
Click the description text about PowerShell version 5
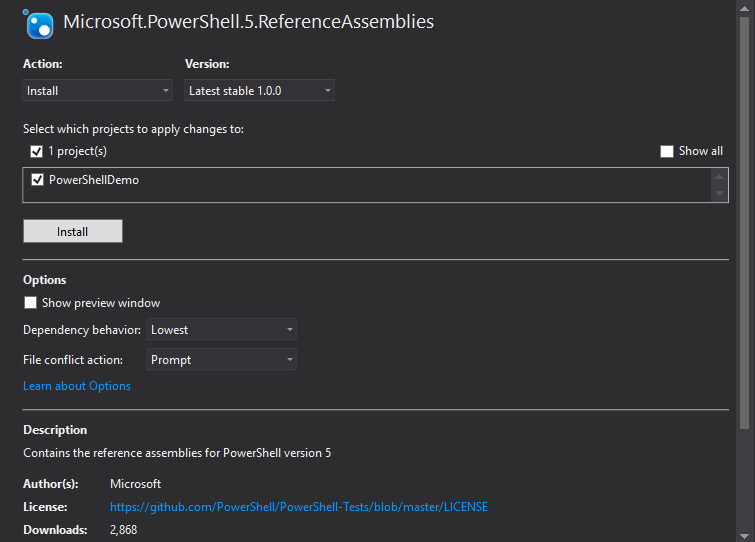tap(177, 453)
